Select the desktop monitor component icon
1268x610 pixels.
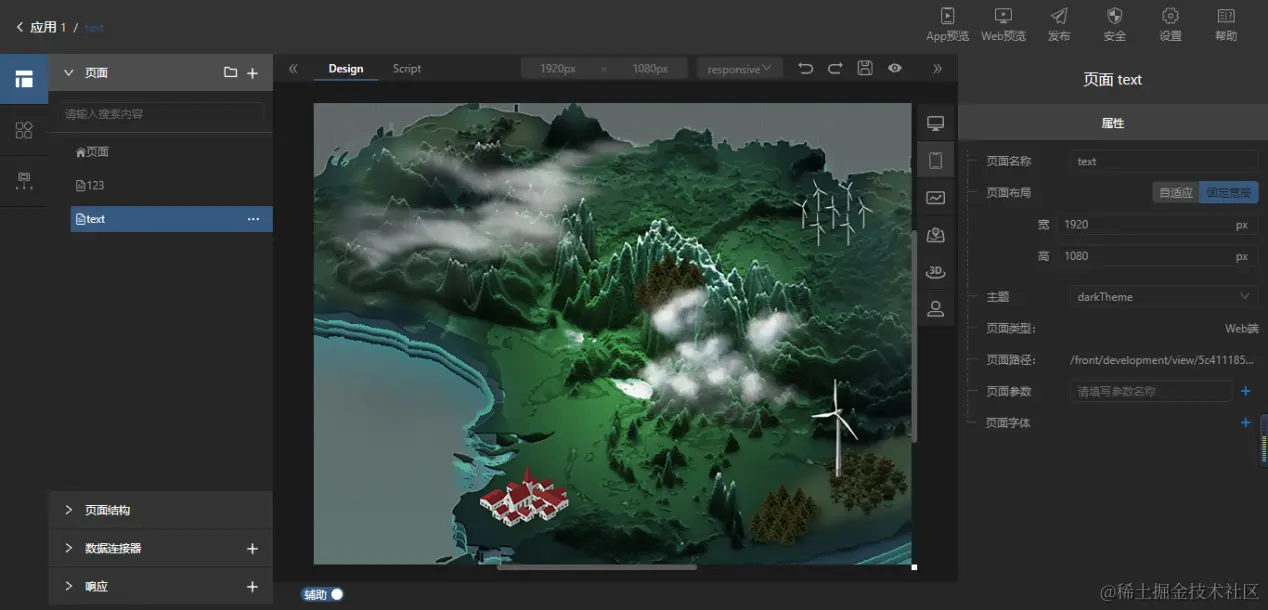coord(936,123)
